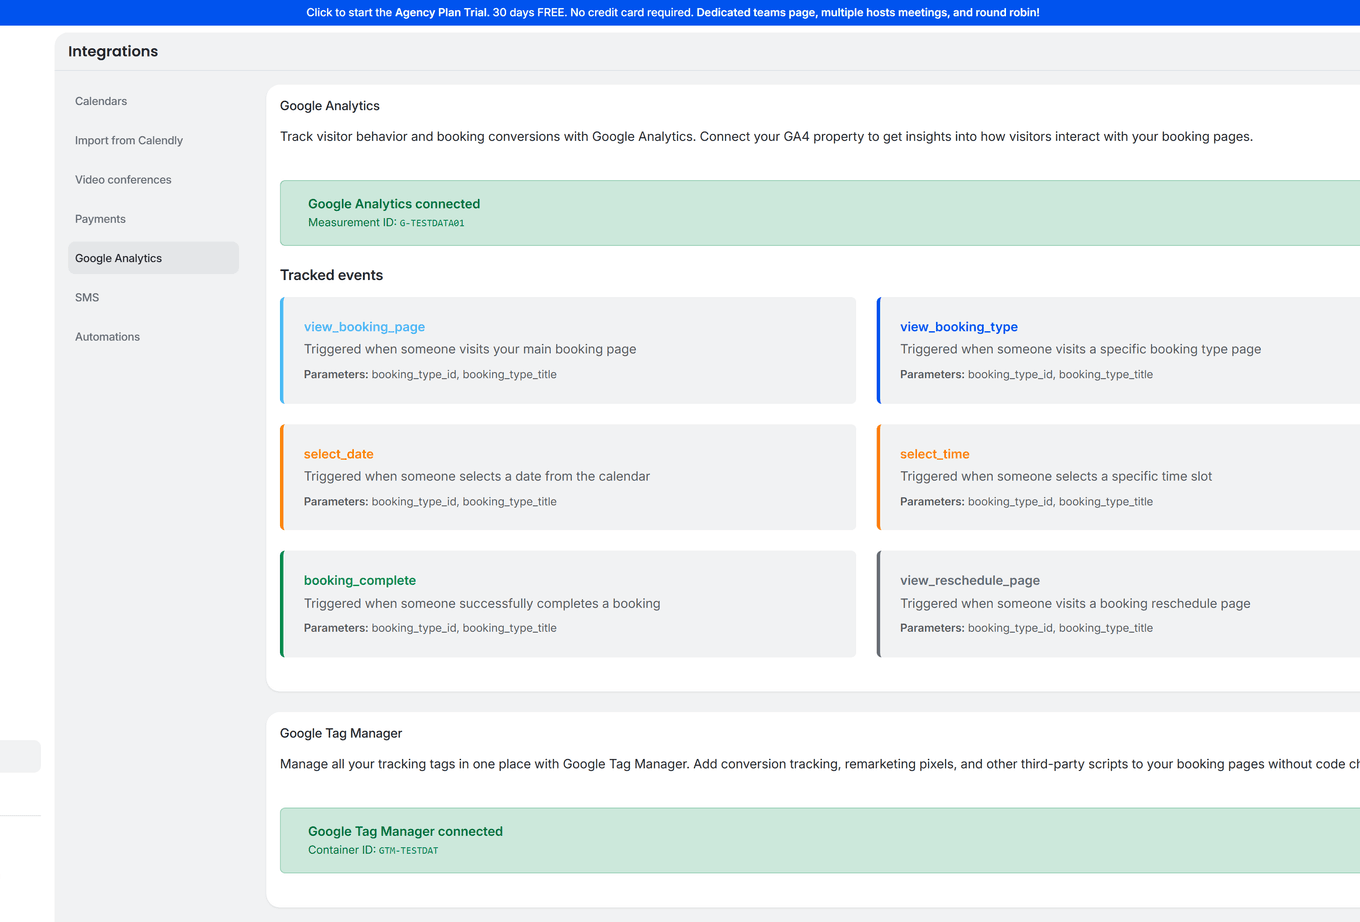
Task: Open the view_booking_page tracked event card
Action: (568, 350)
